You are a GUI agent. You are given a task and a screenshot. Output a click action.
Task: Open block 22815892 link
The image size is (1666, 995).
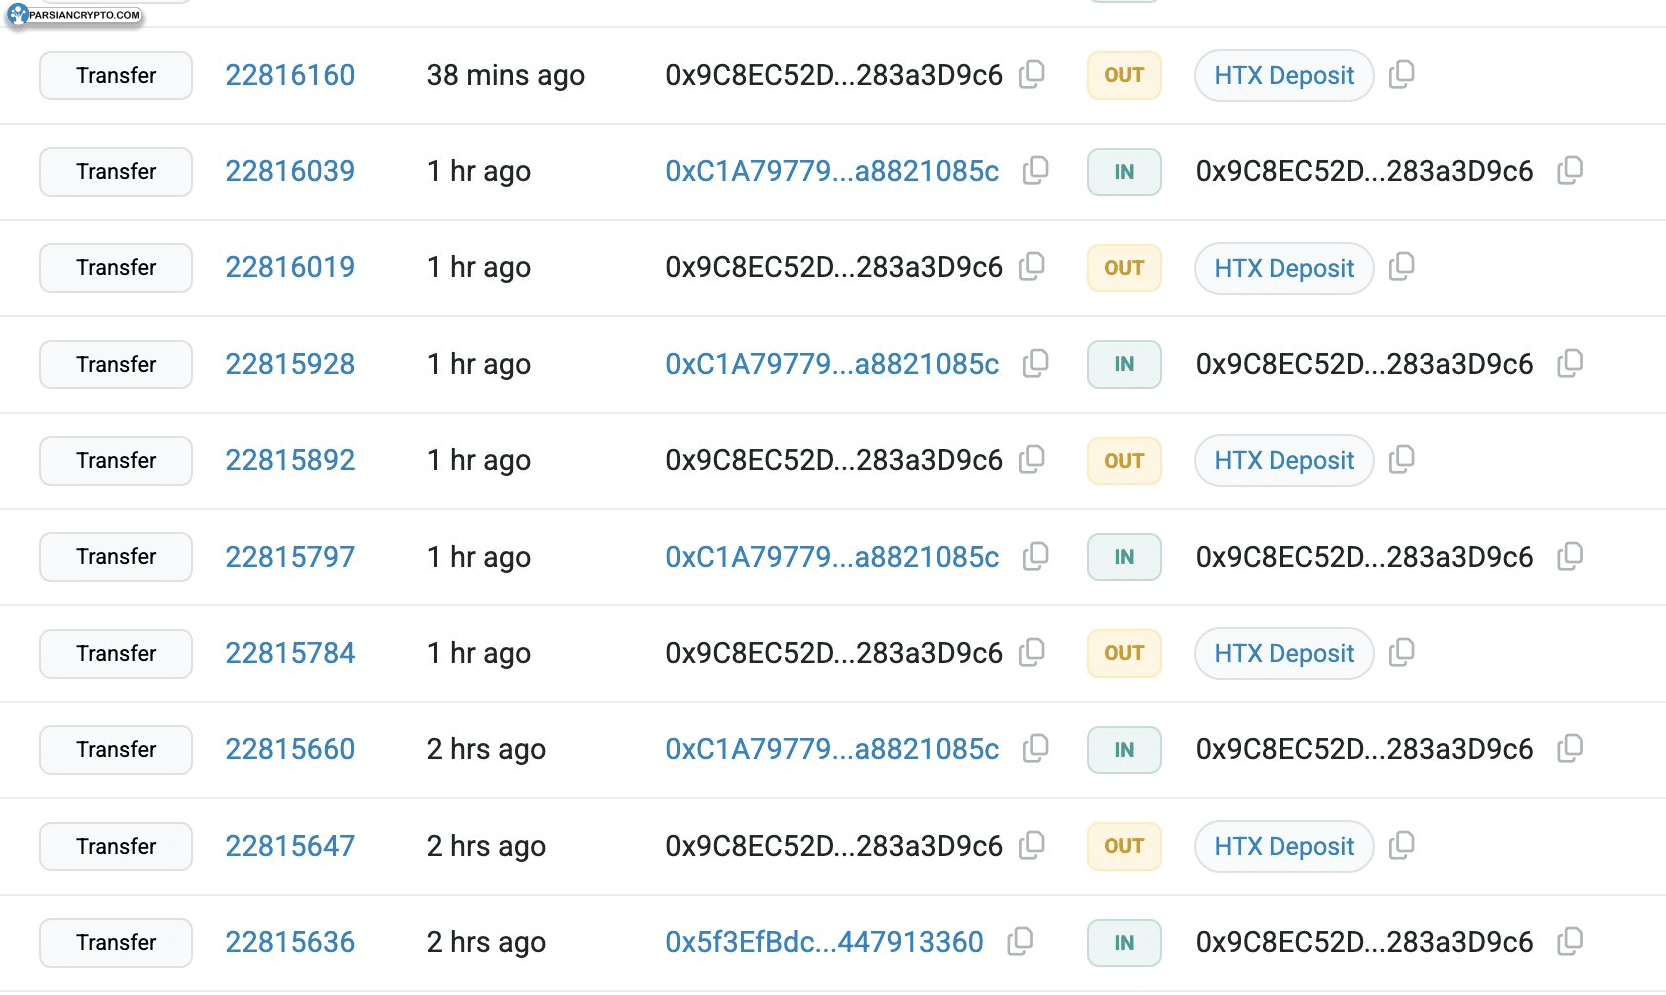290,460
